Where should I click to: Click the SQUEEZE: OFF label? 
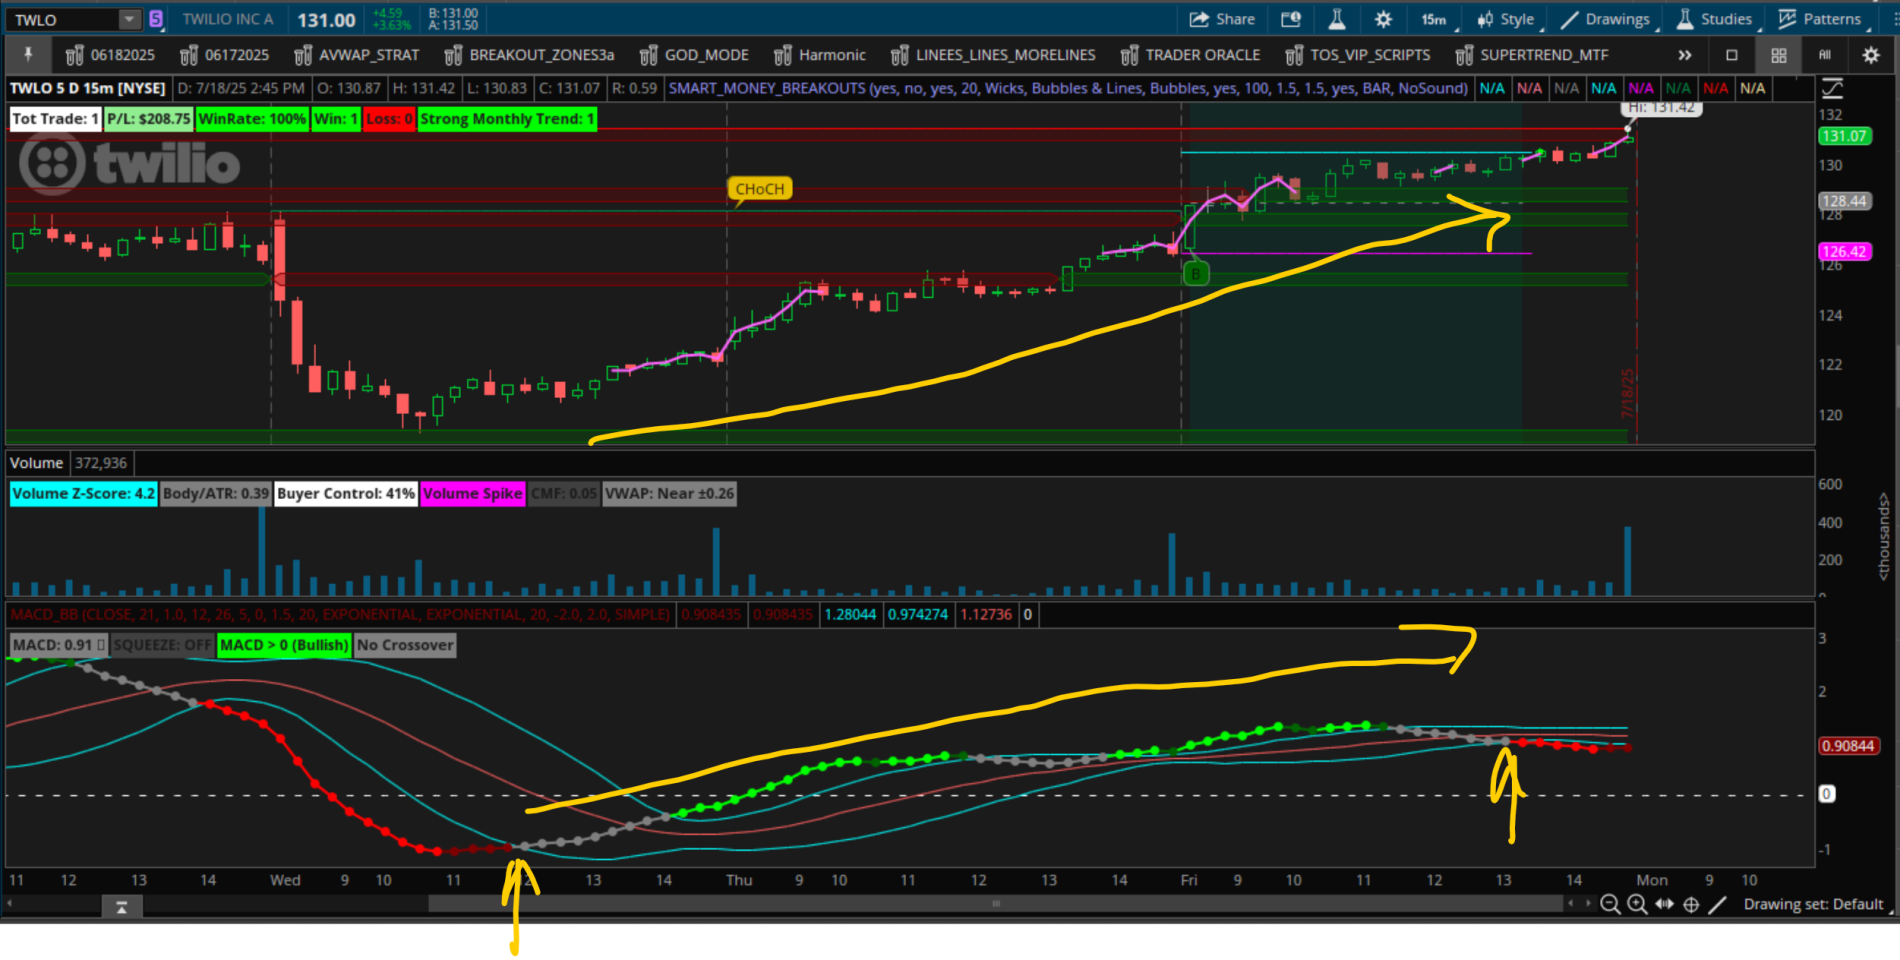click(162, 645)
